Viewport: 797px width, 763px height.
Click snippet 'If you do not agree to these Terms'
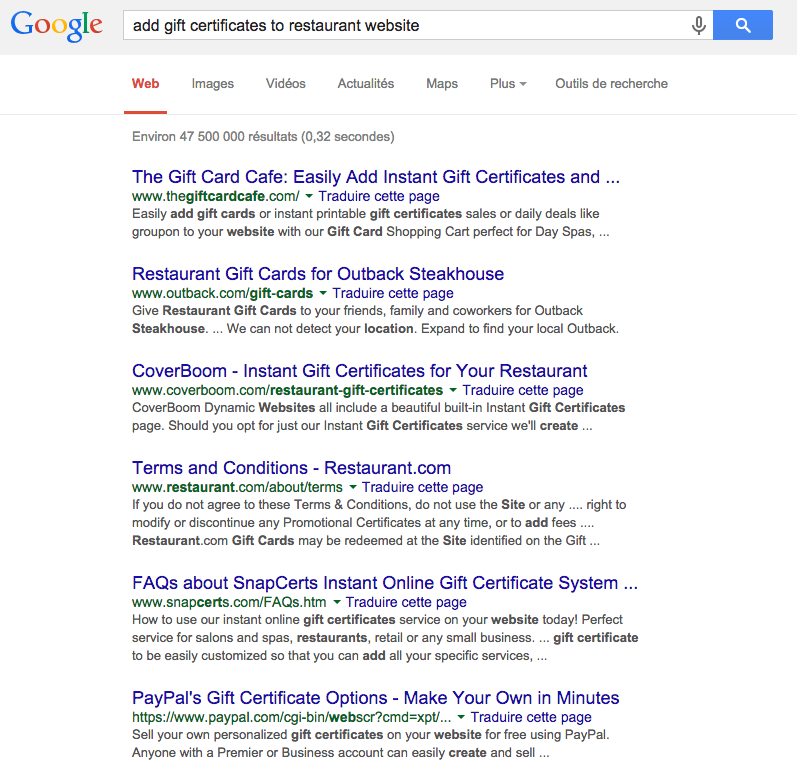click(379, 523)
